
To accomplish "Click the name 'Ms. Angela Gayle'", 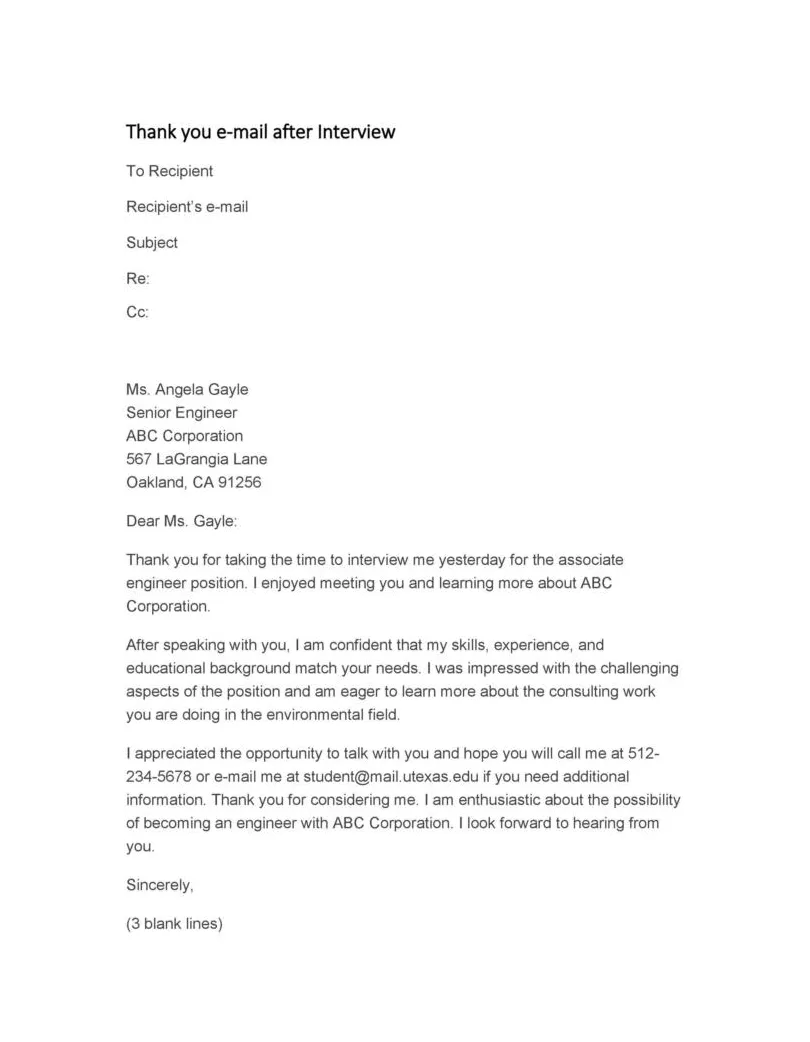I will 187,389.
